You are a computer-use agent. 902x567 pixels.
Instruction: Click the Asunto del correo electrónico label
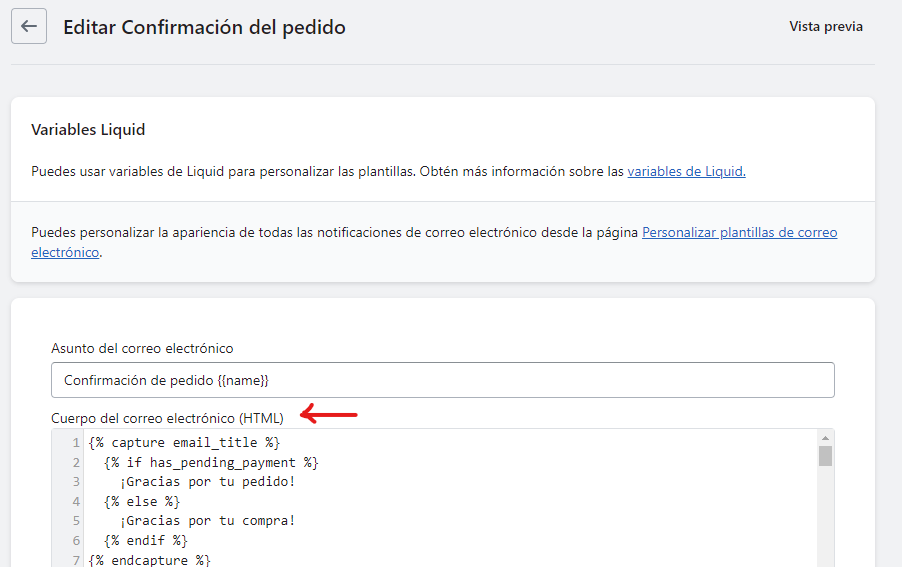coord(142,348)
